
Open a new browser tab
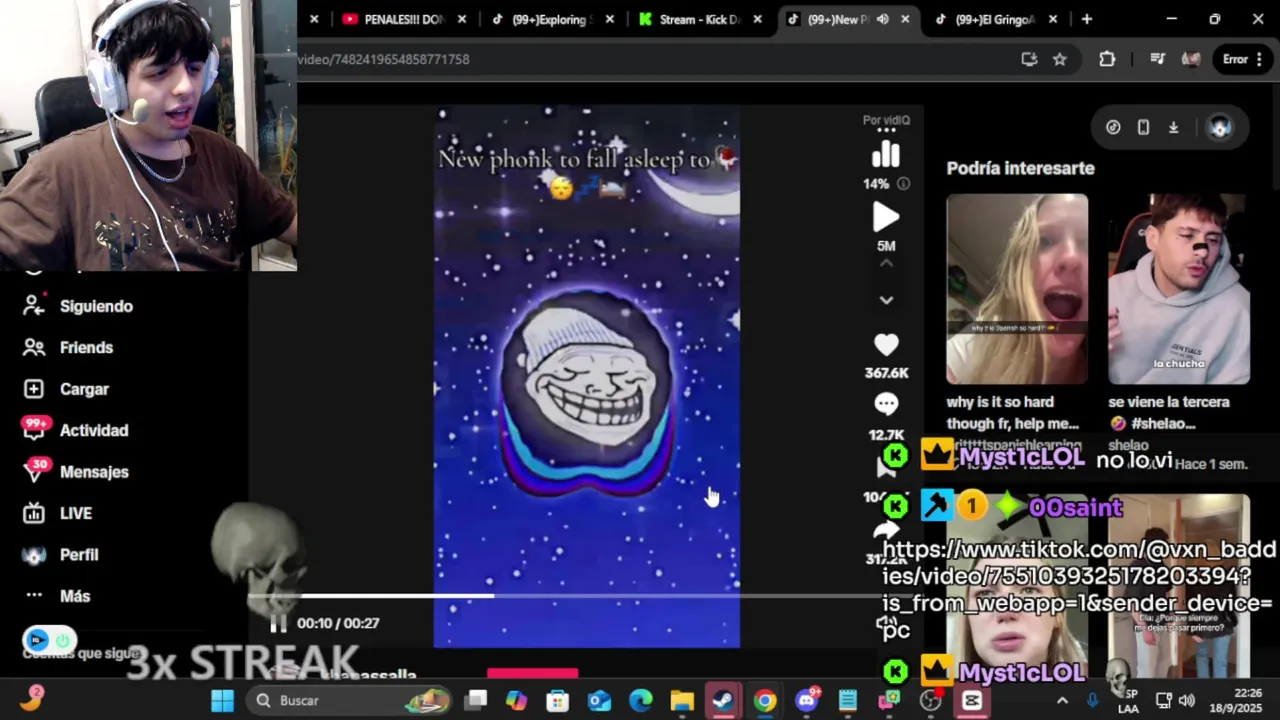[1086, 19]
